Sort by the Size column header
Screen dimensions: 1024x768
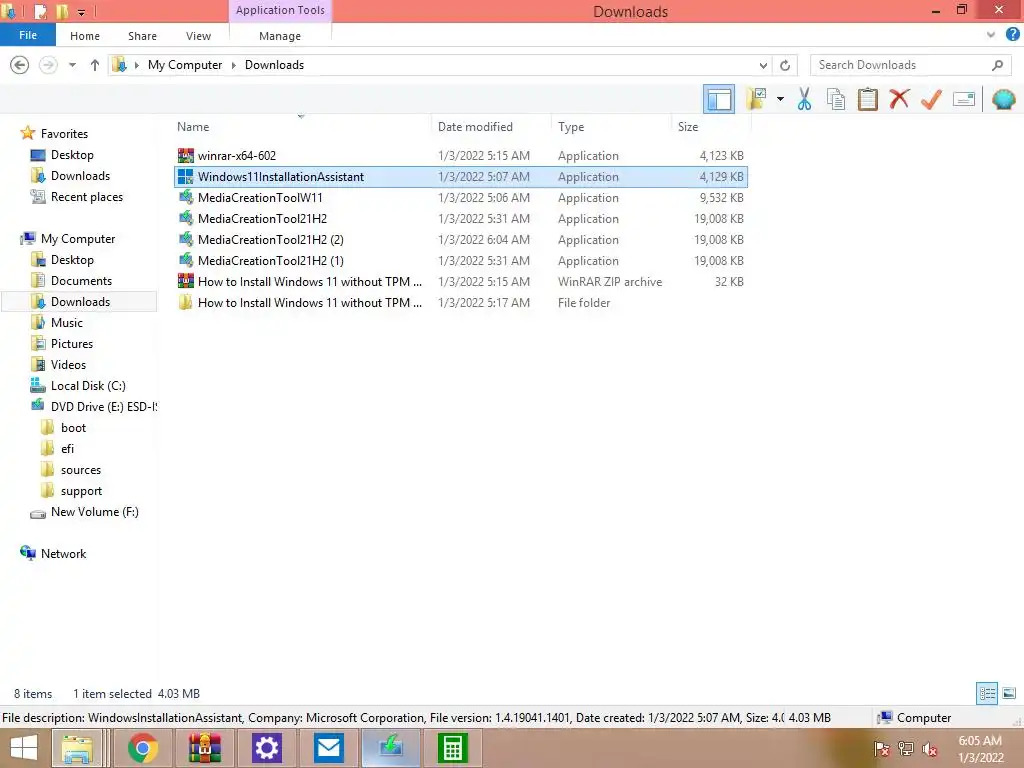point(688,127)
